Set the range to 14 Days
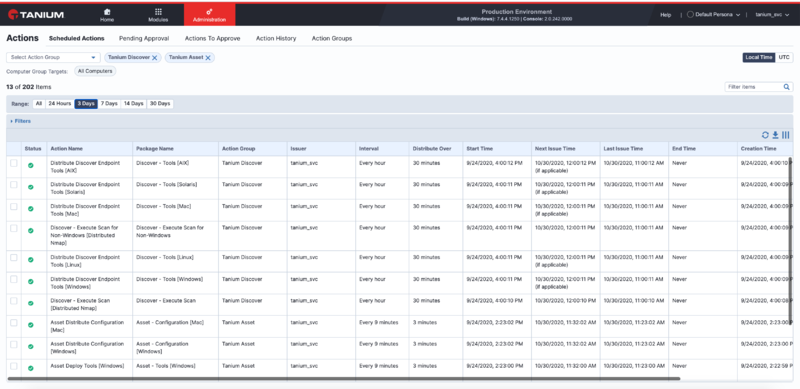800x389 pixels. pos(134,104)
